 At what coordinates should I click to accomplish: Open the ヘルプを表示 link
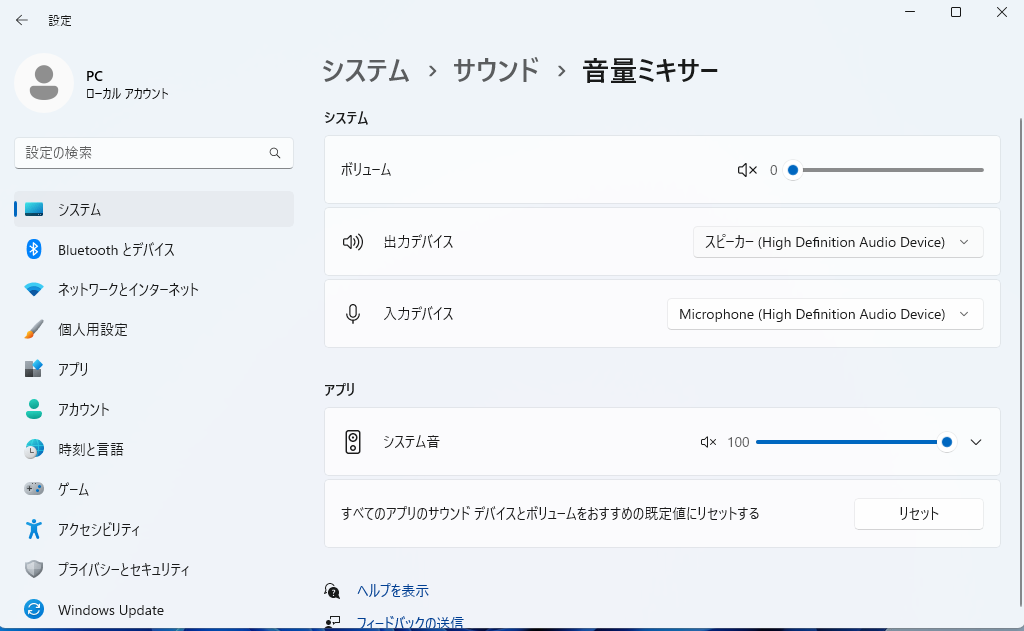392,591
